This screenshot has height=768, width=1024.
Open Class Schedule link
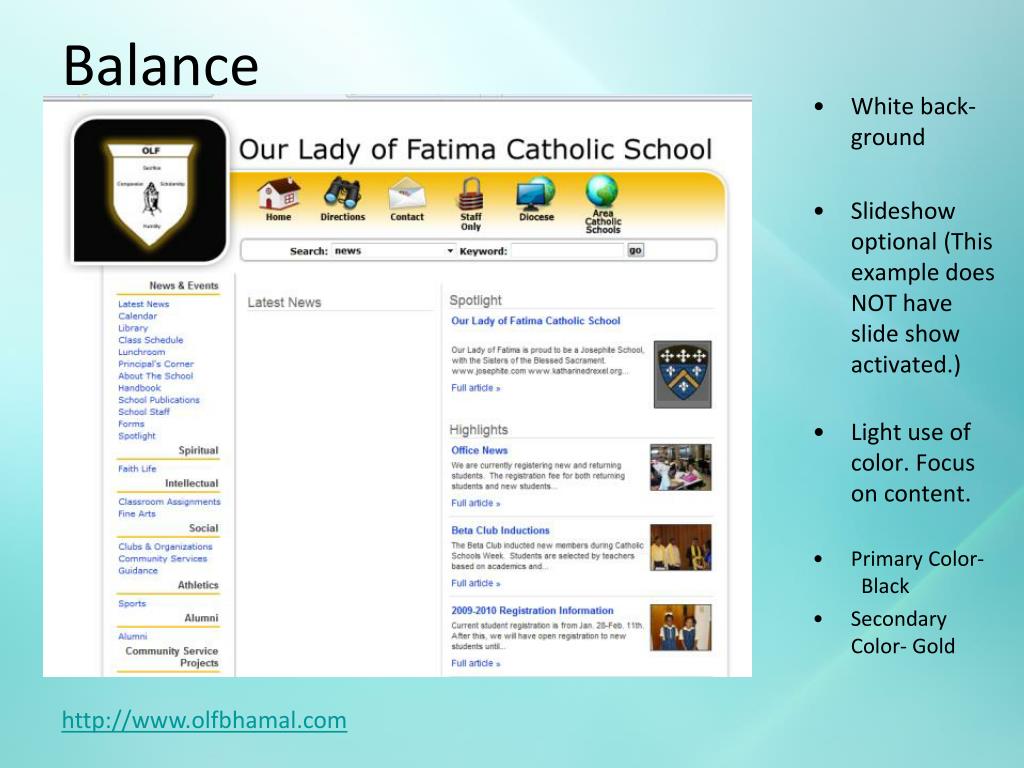click(x=151, y=340)
